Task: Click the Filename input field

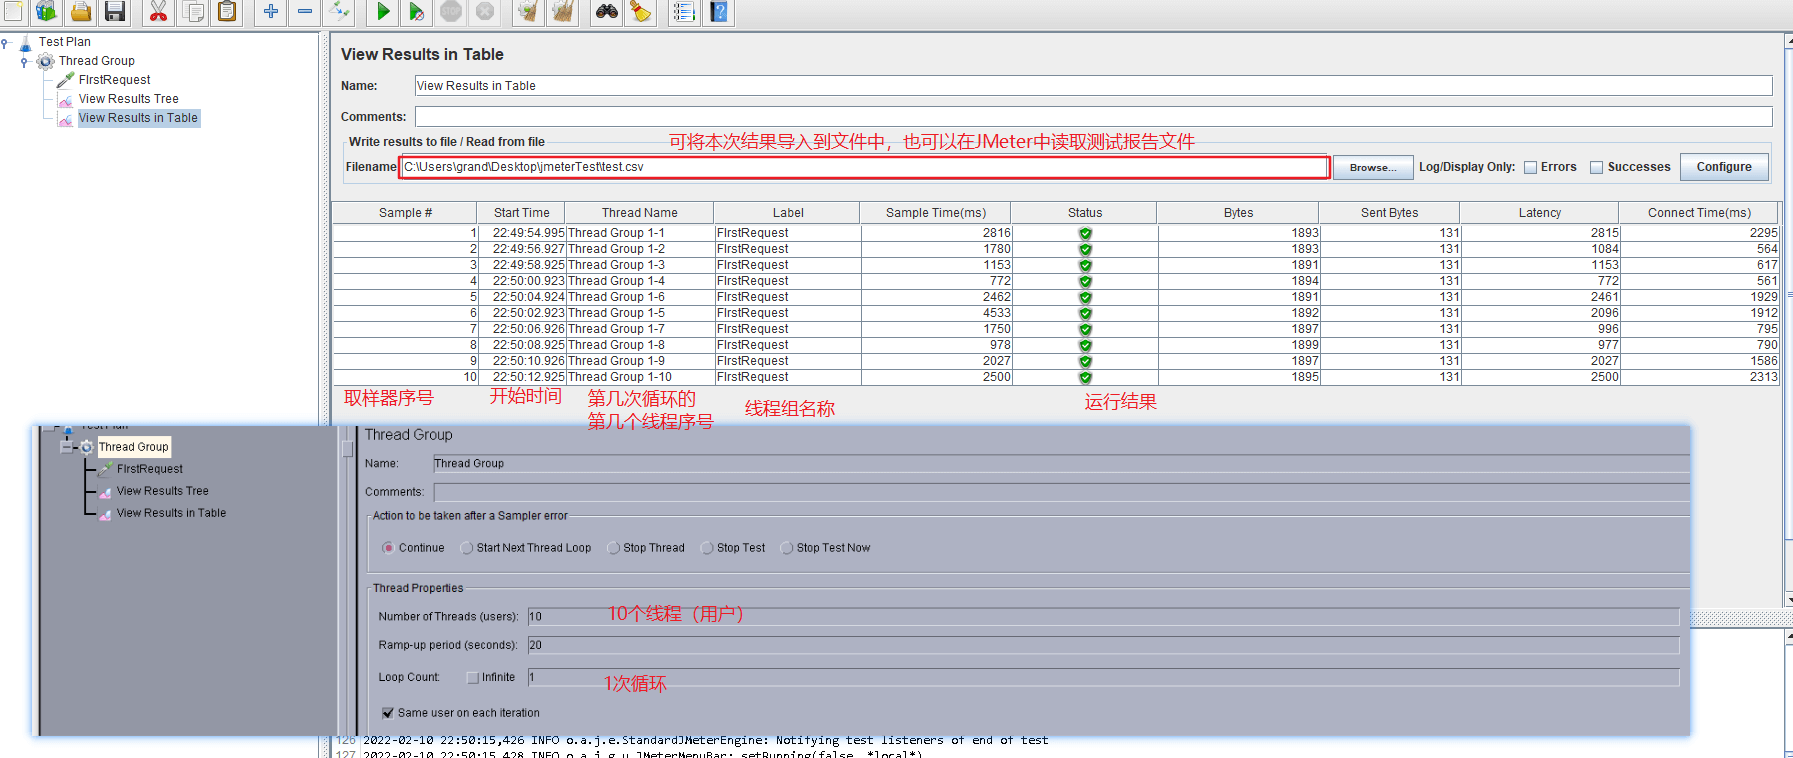Action: click(864, 167)
